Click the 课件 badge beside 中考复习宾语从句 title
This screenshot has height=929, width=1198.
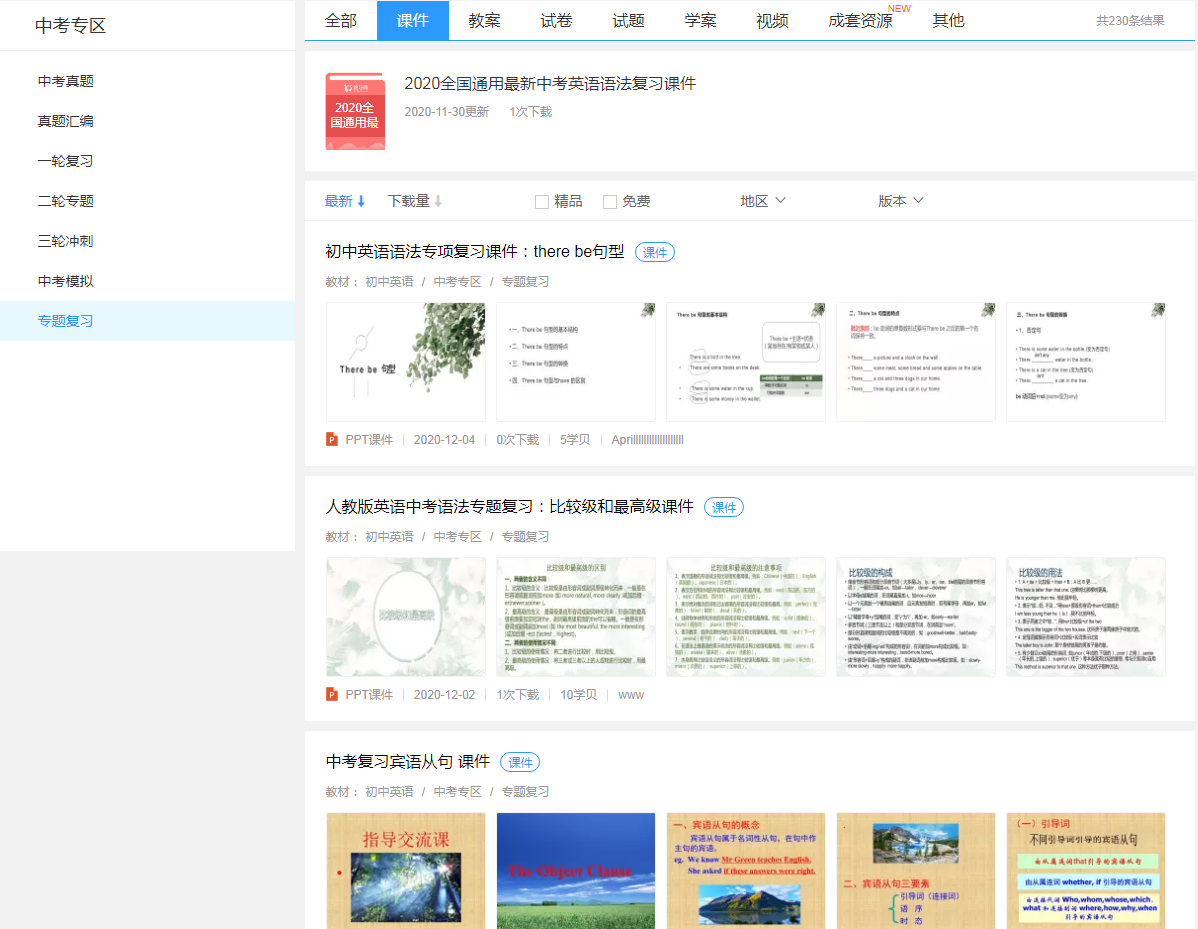[x=519, y=761]
